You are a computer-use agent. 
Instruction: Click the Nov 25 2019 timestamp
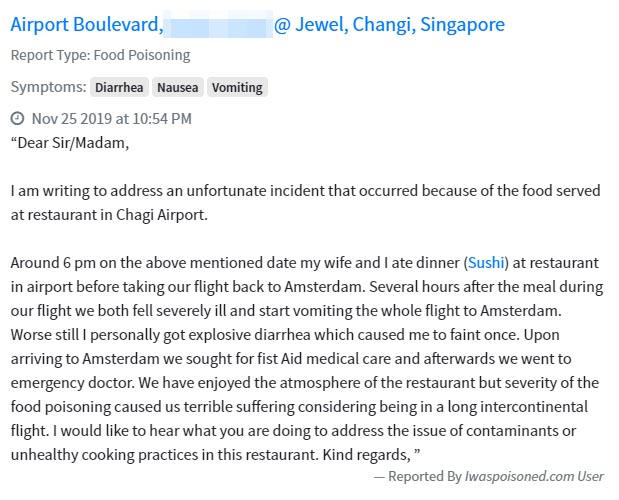point(111,119)
